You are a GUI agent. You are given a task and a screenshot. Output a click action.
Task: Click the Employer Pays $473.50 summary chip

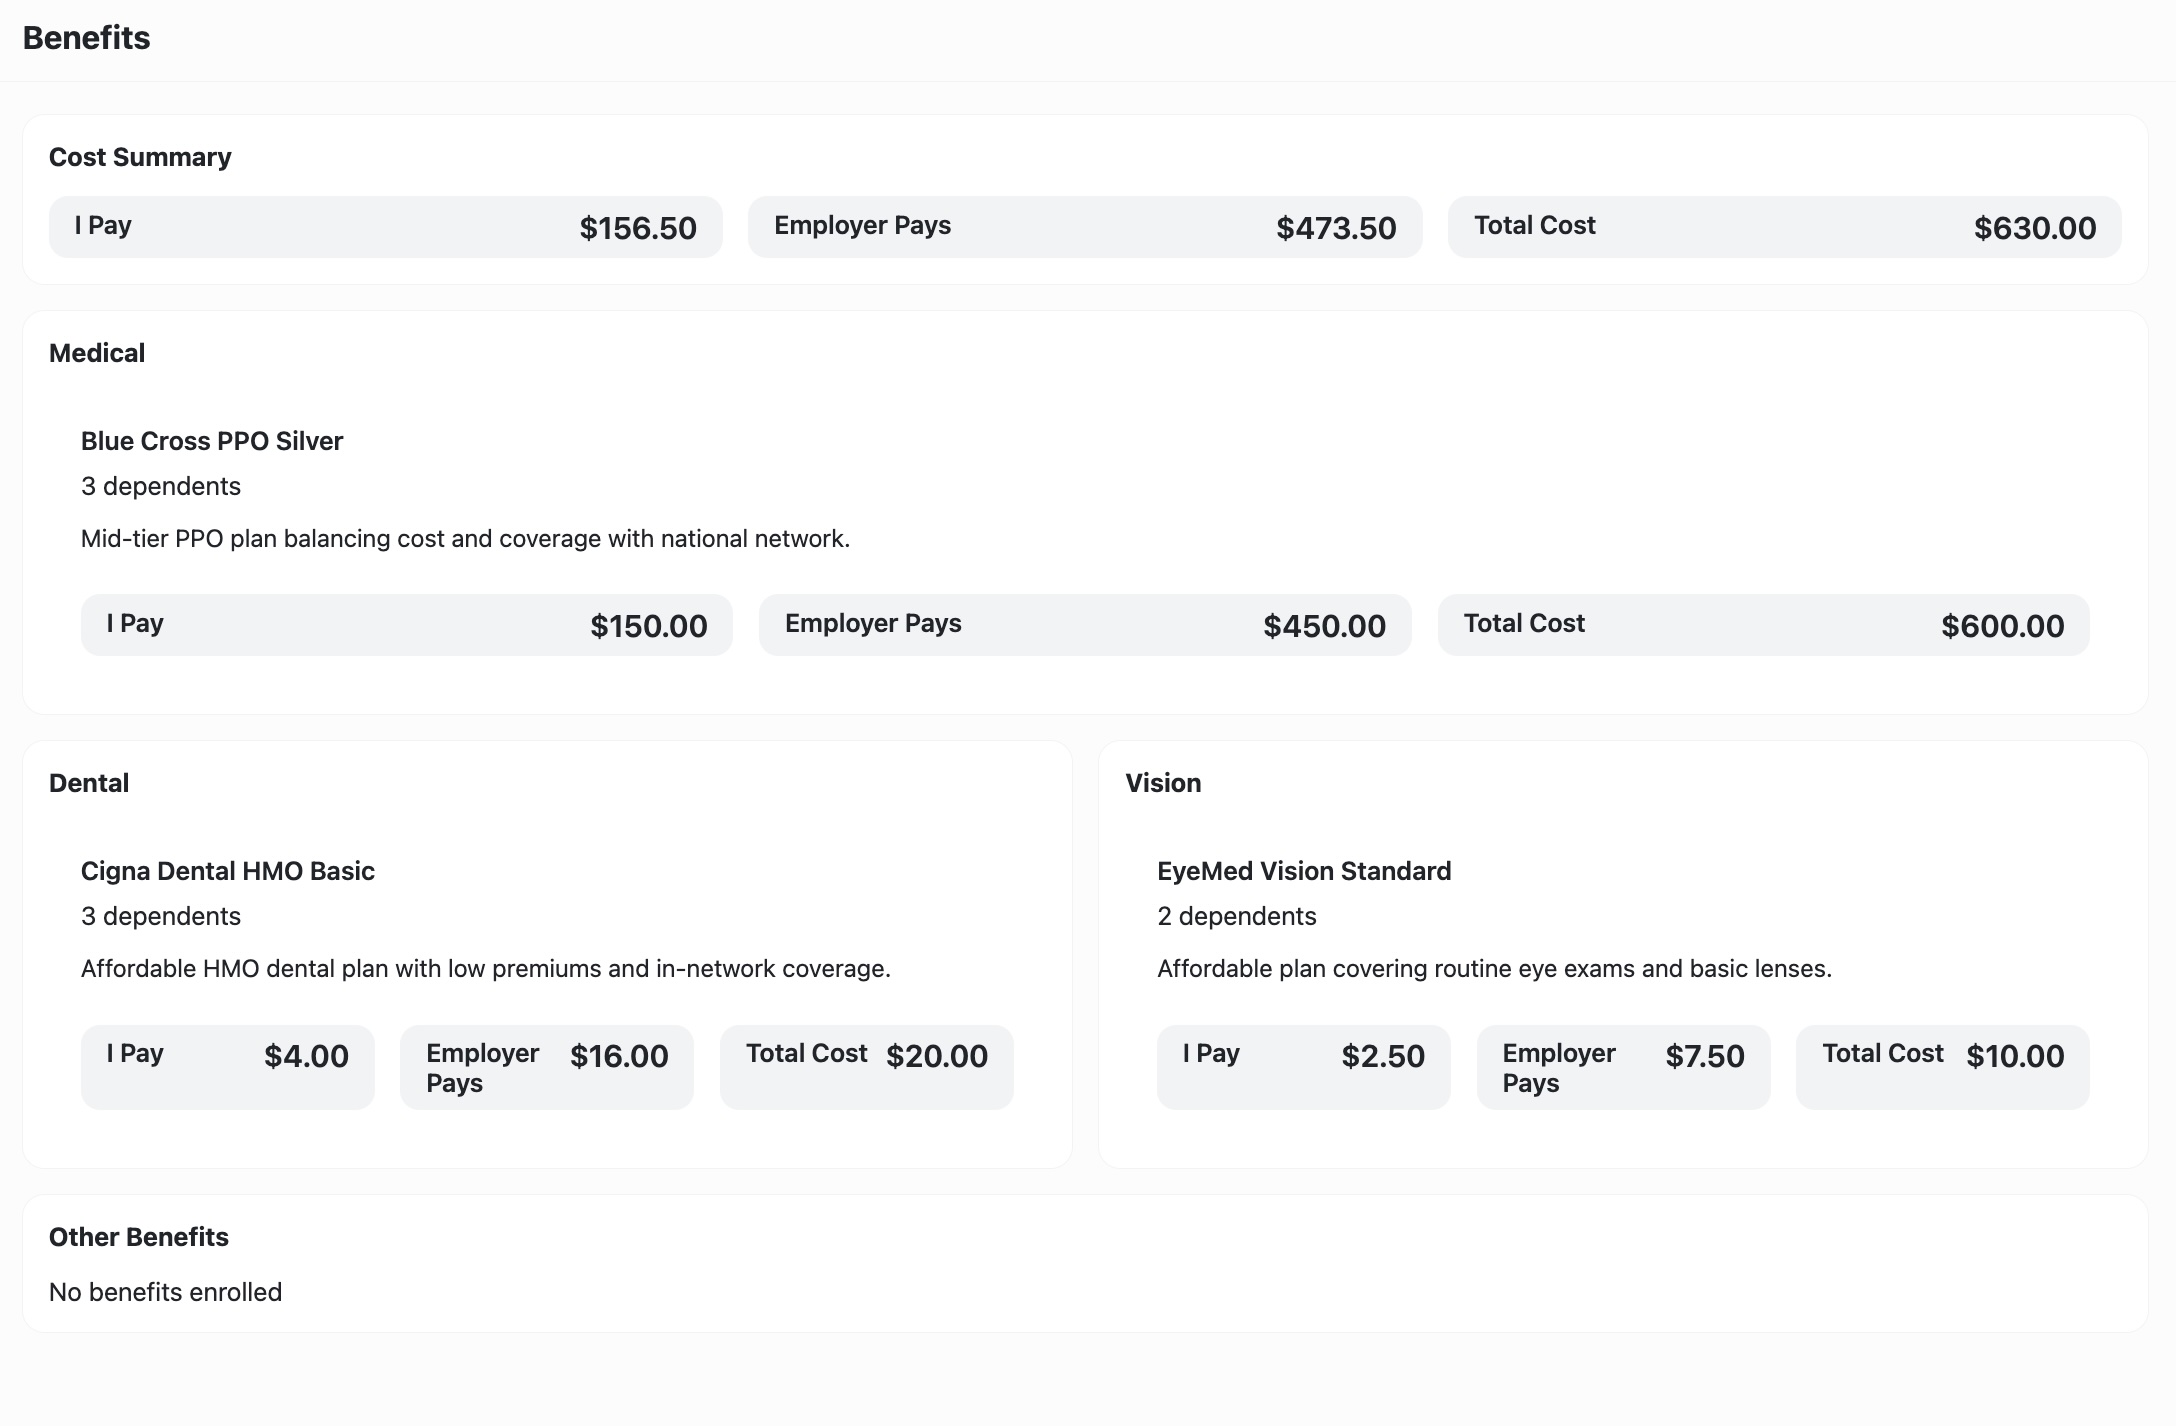[1085, 227]
